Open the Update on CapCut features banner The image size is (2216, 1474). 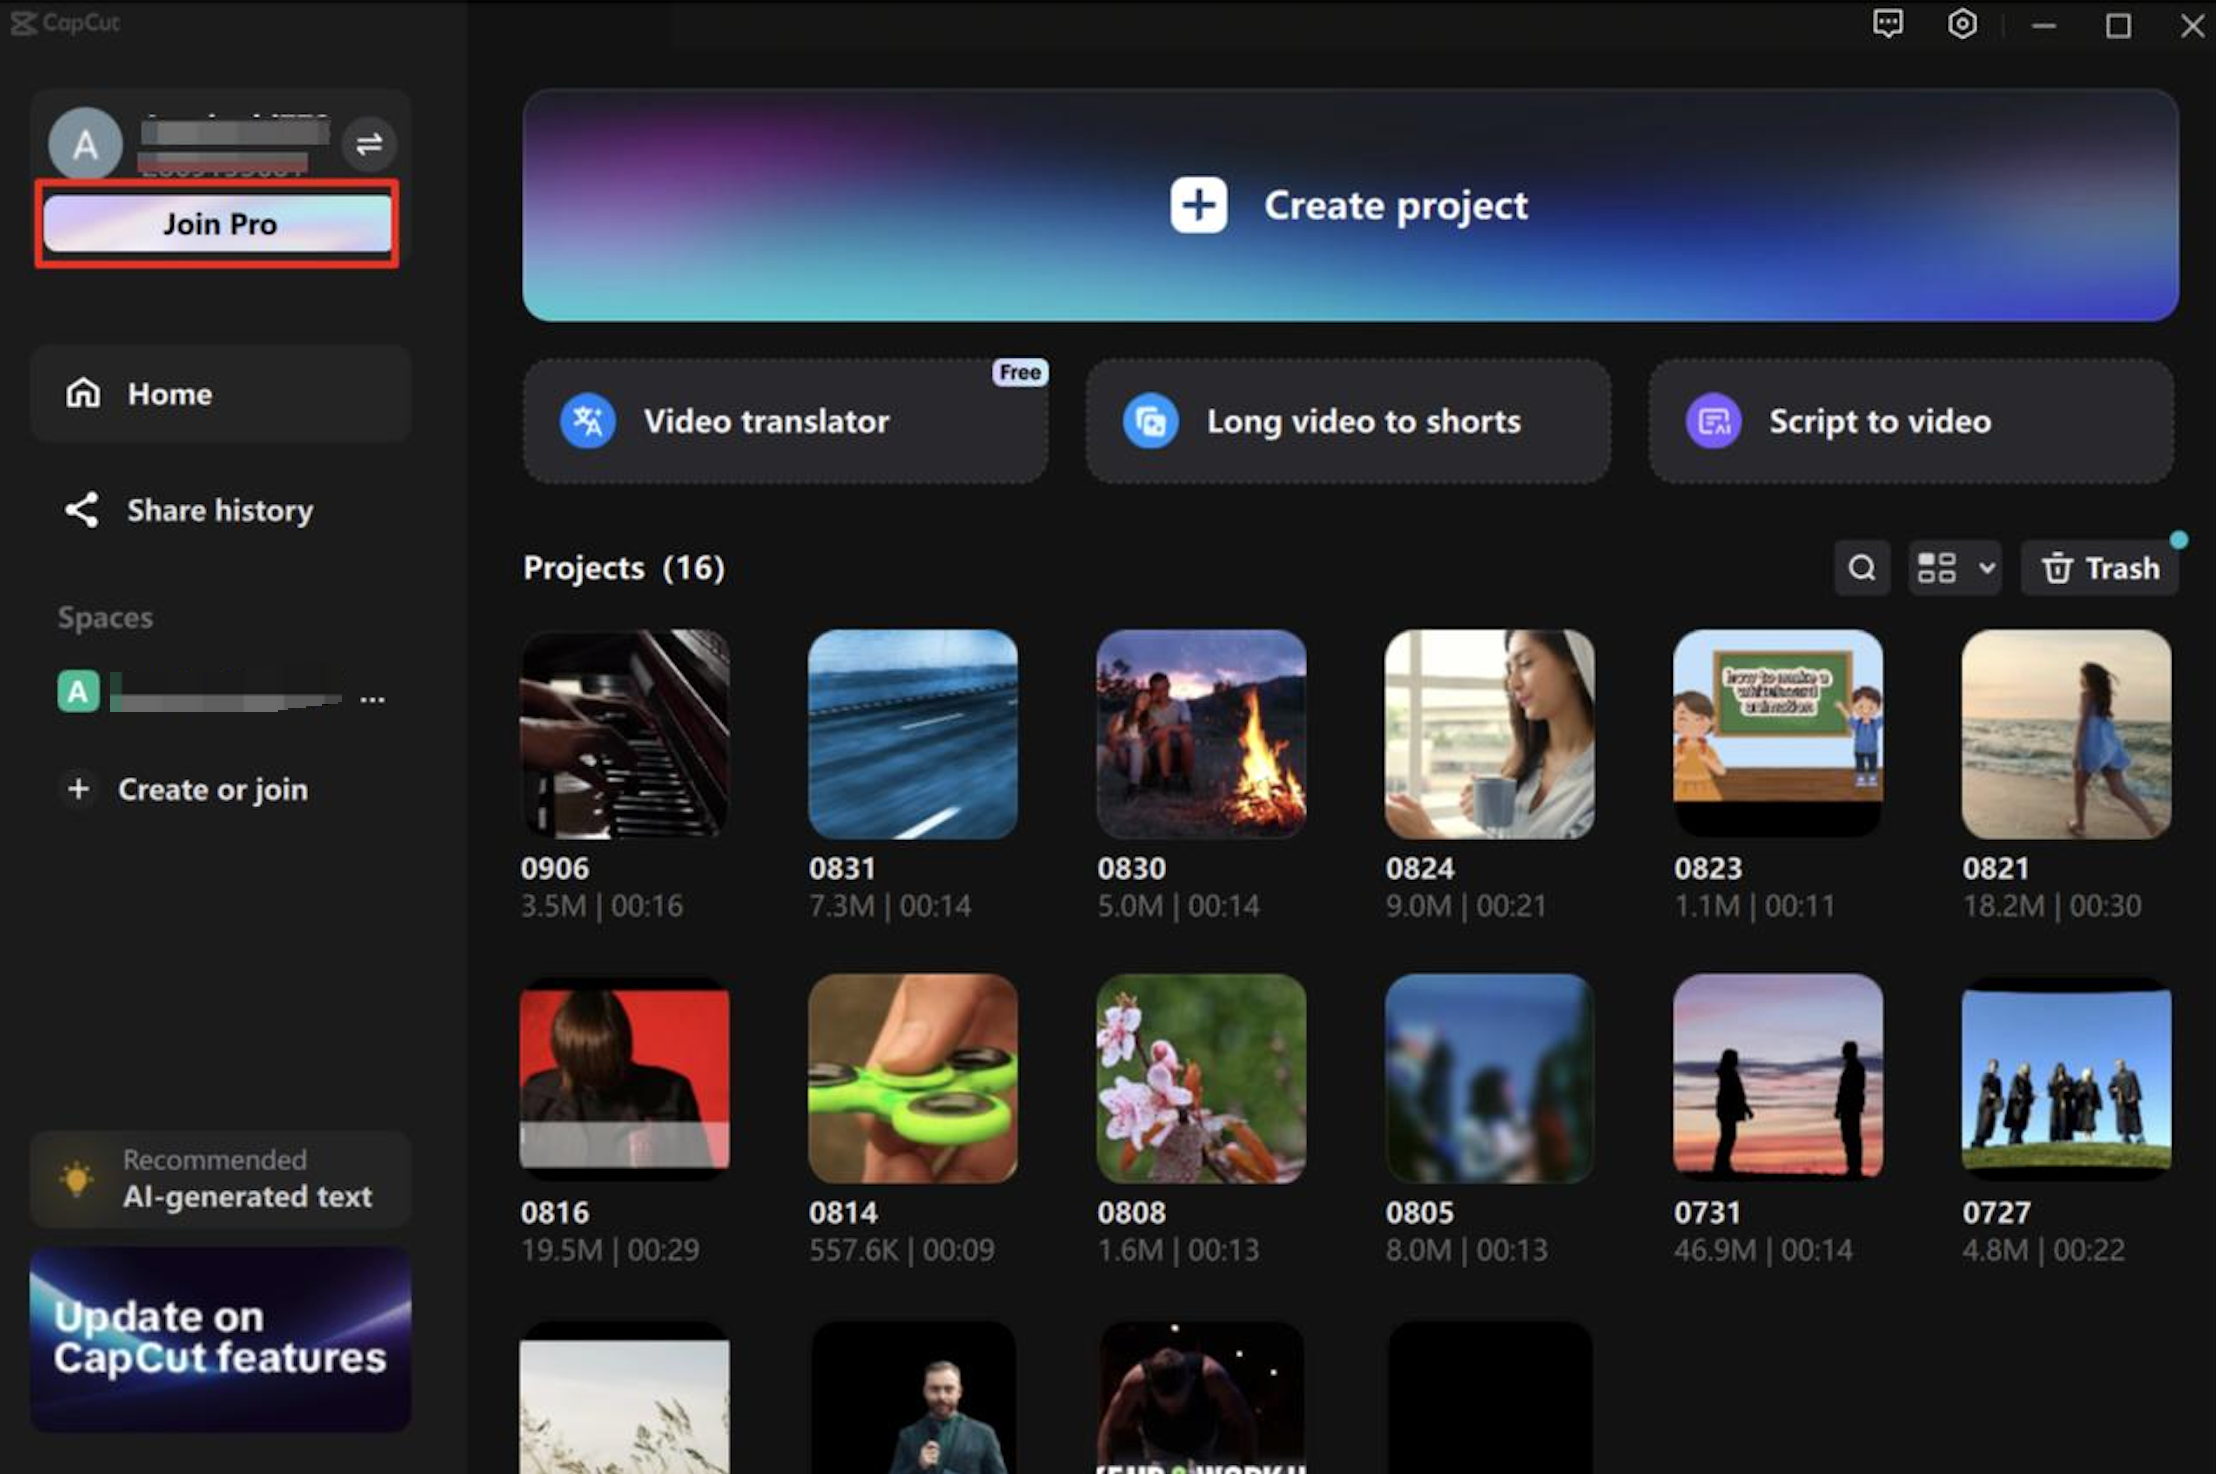[x=220, y=1337]
